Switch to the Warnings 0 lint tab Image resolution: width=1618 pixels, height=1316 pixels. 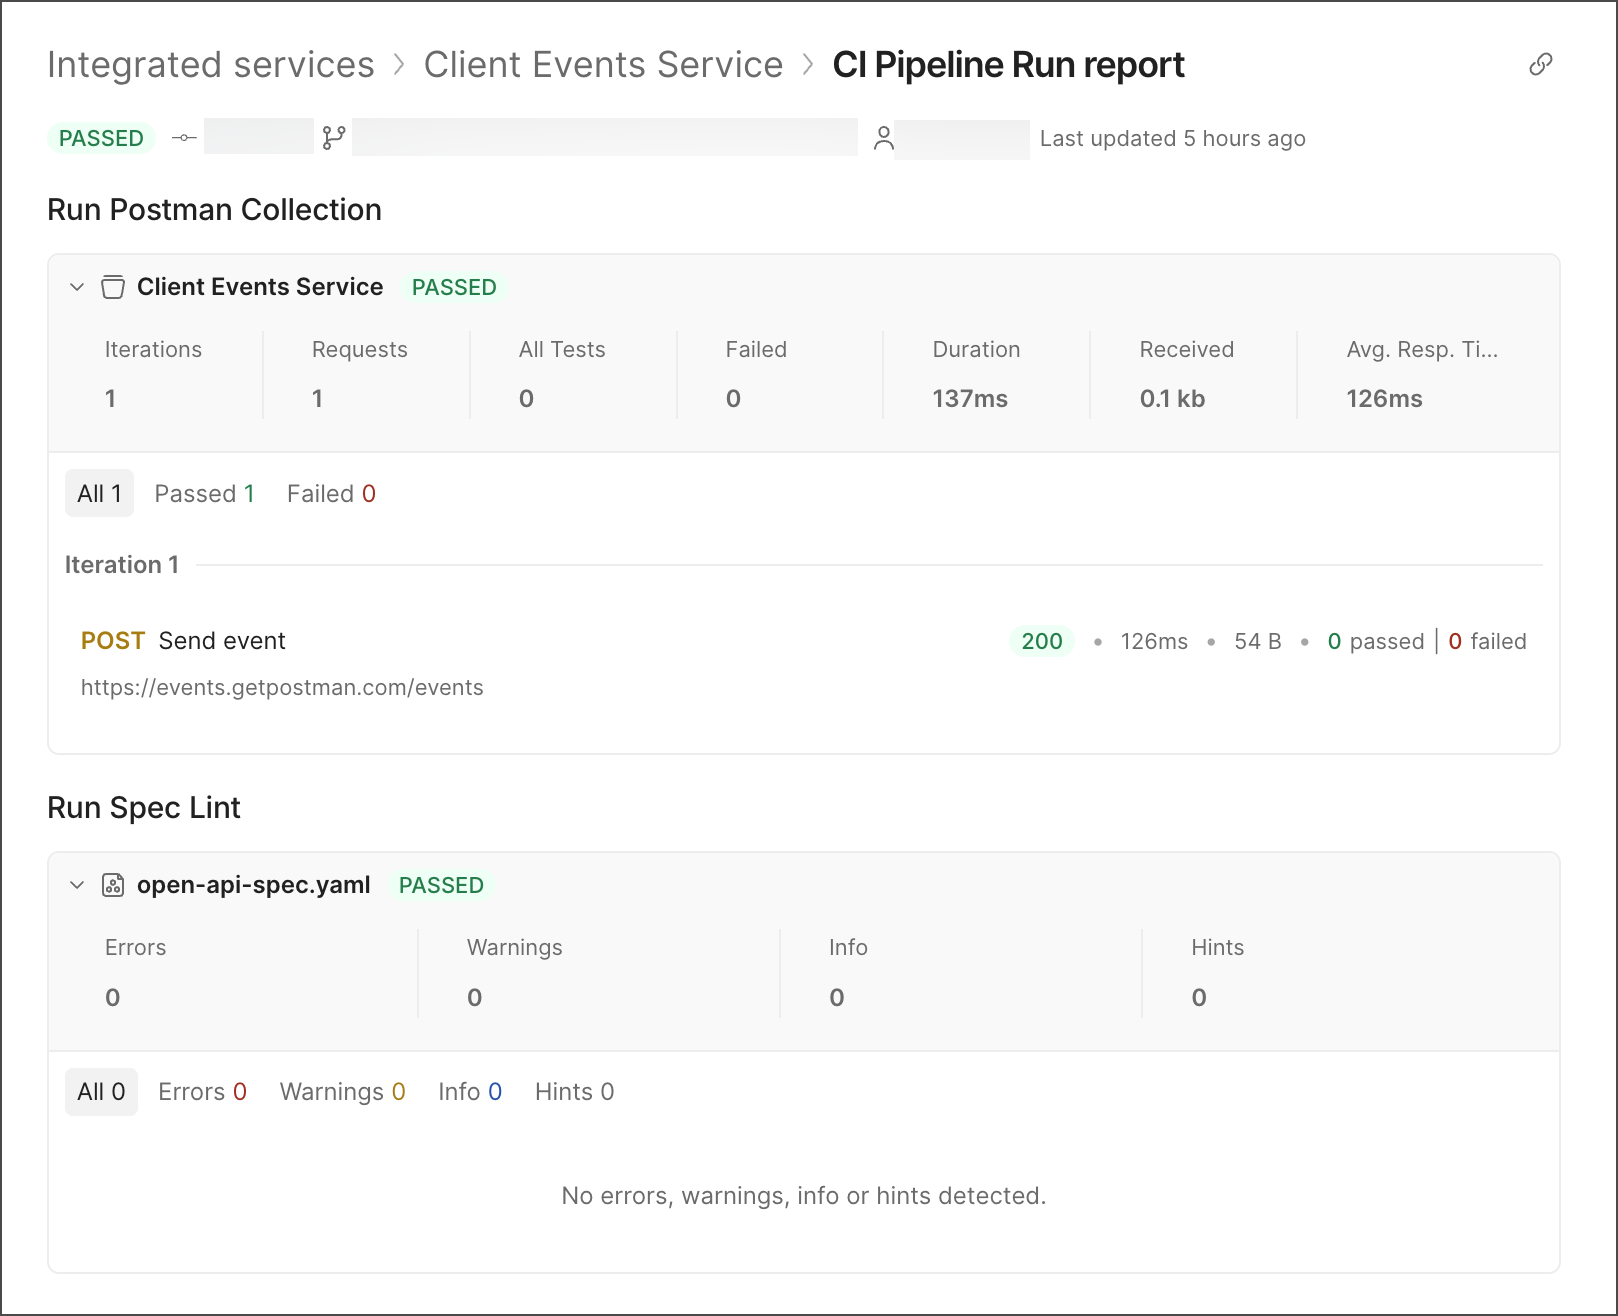[342, 1091]
